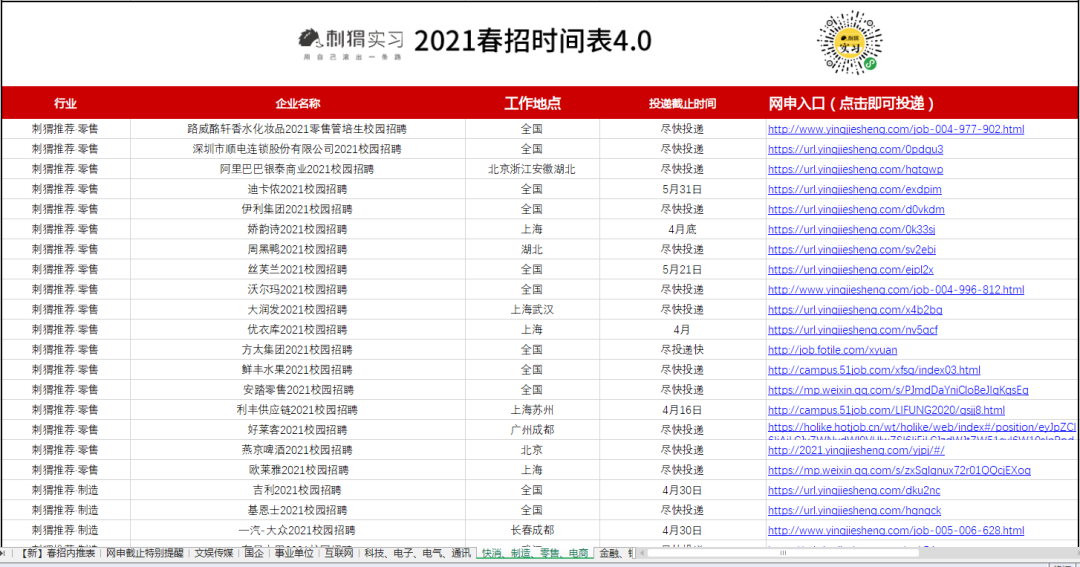
Task: Switch to the 事业单位 sheet tab
Action: tap(294, 553)
